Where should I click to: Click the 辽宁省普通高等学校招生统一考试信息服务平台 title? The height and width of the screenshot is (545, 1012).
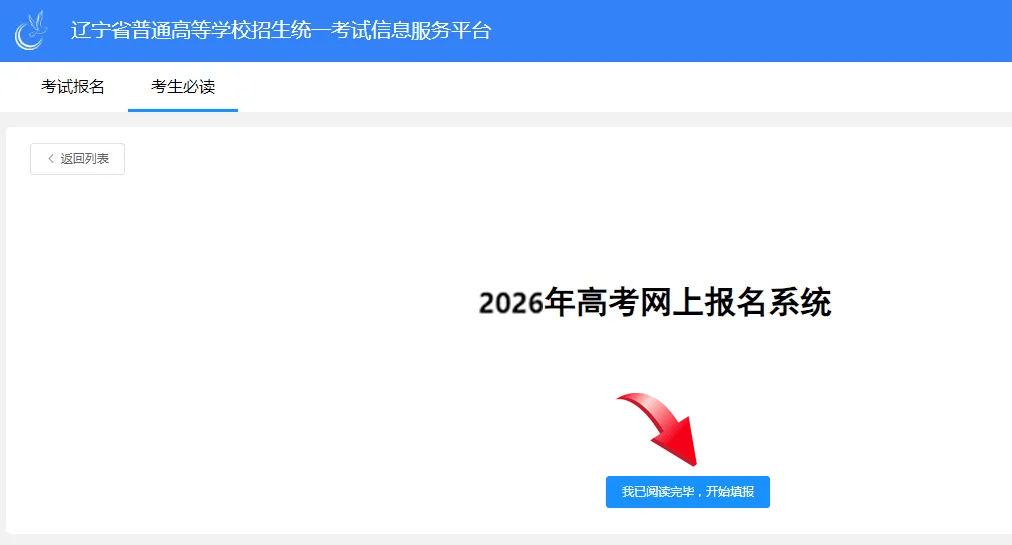tap(281, 31)
